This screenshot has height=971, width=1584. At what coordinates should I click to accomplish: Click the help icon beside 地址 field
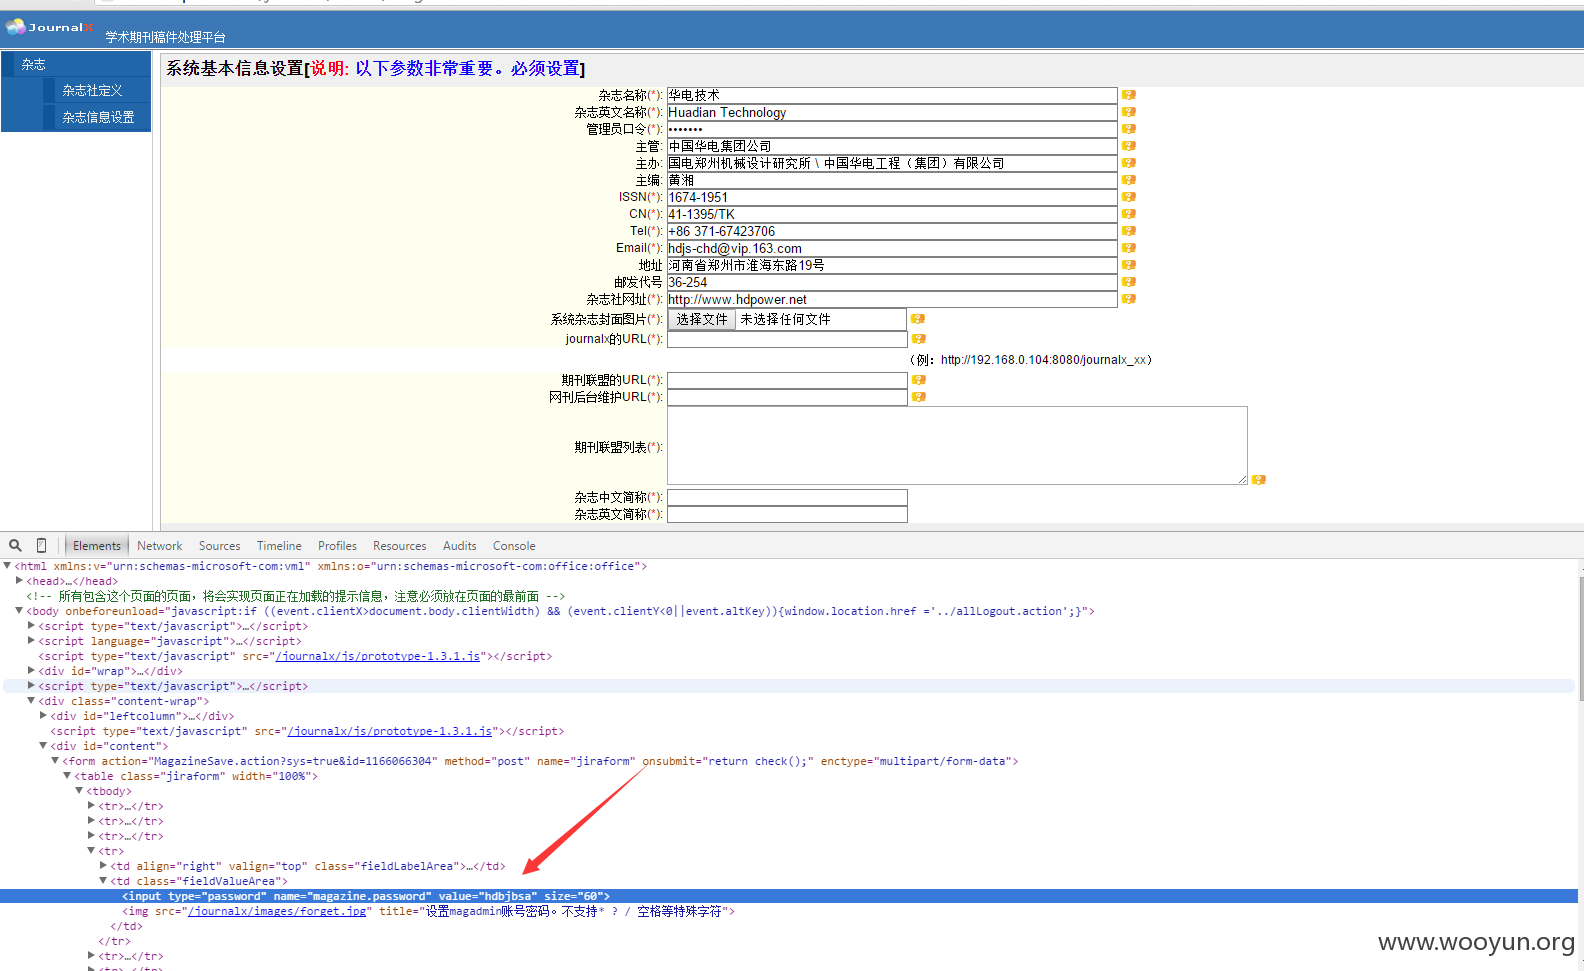(1128, 265)
